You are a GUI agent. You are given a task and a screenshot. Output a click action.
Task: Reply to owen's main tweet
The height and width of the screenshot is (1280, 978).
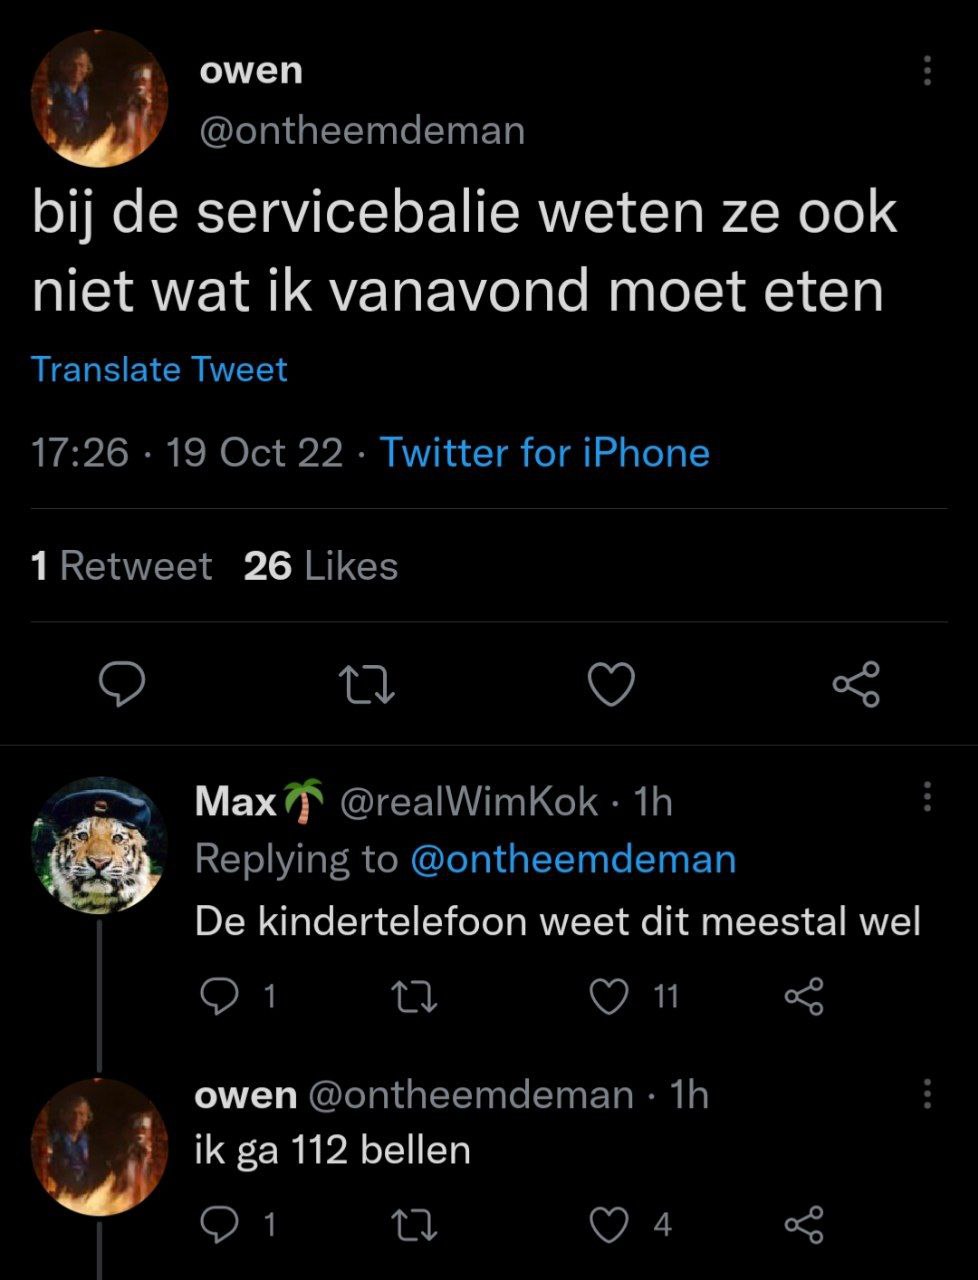coord(122,685)
